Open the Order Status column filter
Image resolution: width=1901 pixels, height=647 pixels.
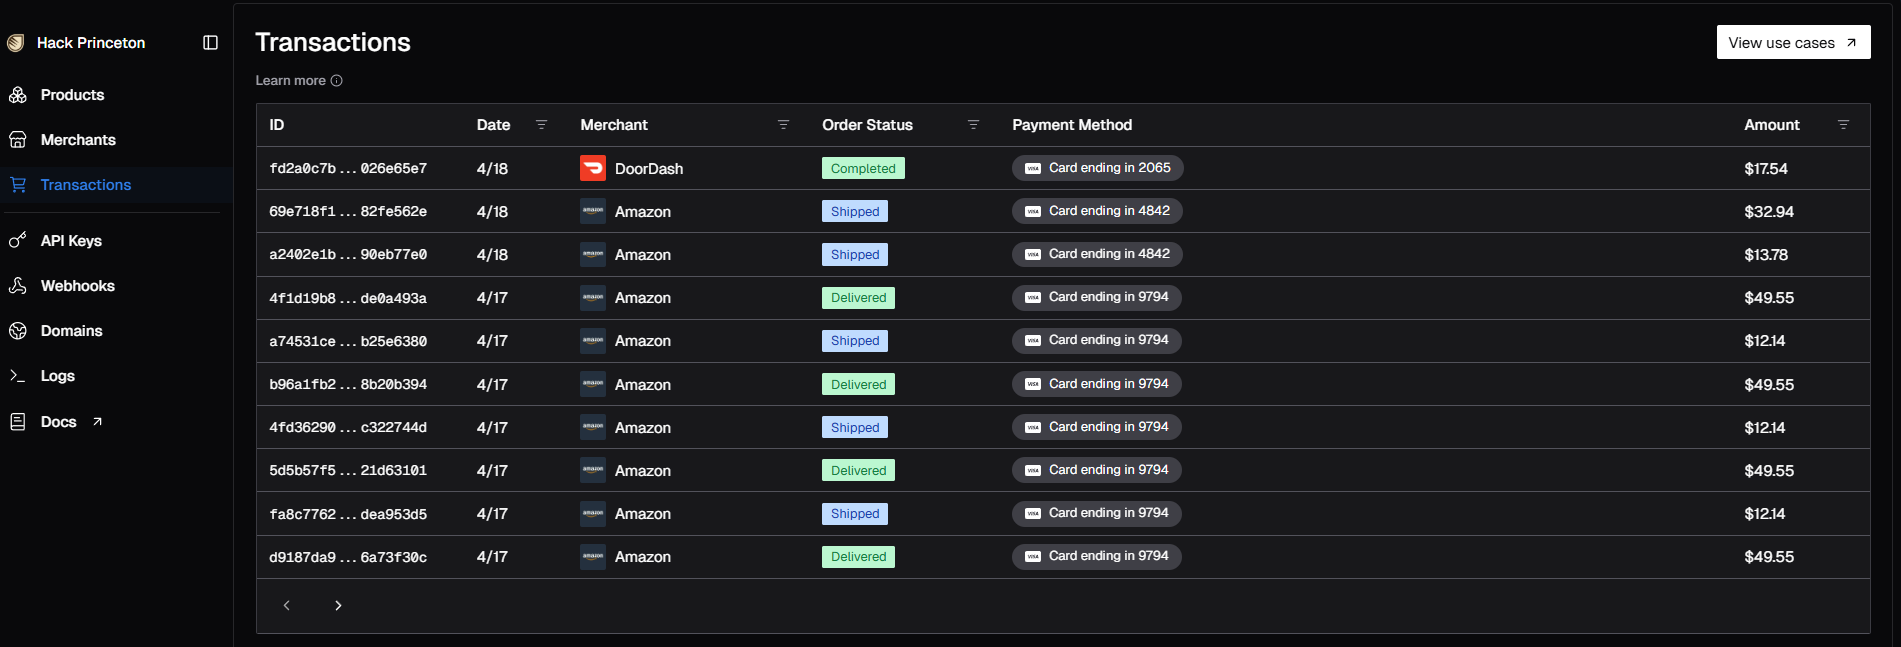point(973,125)
